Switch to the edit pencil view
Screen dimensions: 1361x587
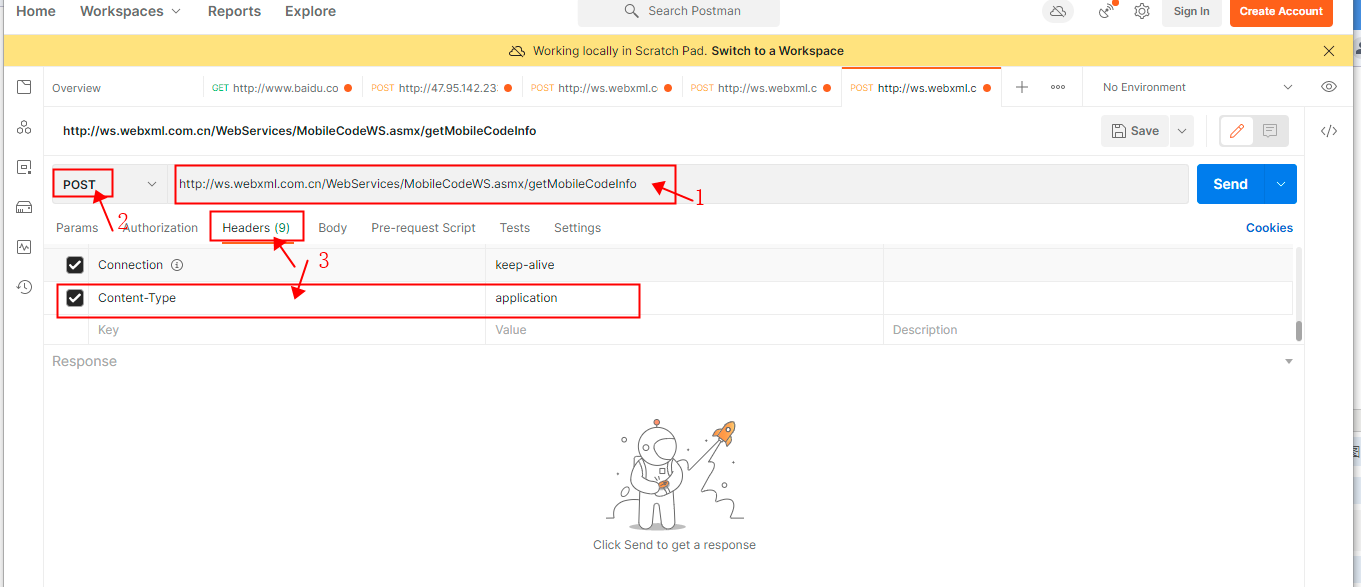[1237, 131]
